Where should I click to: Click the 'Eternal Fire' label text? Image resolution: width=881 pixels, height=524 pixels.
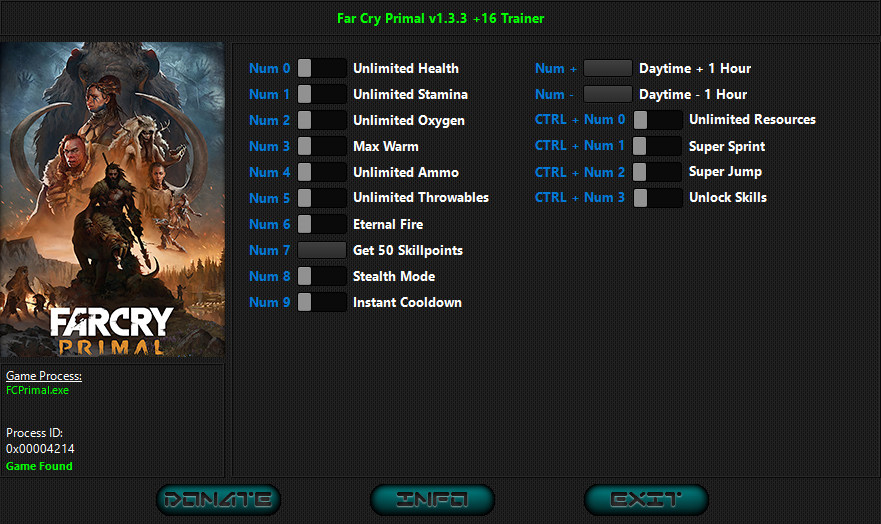388,224
